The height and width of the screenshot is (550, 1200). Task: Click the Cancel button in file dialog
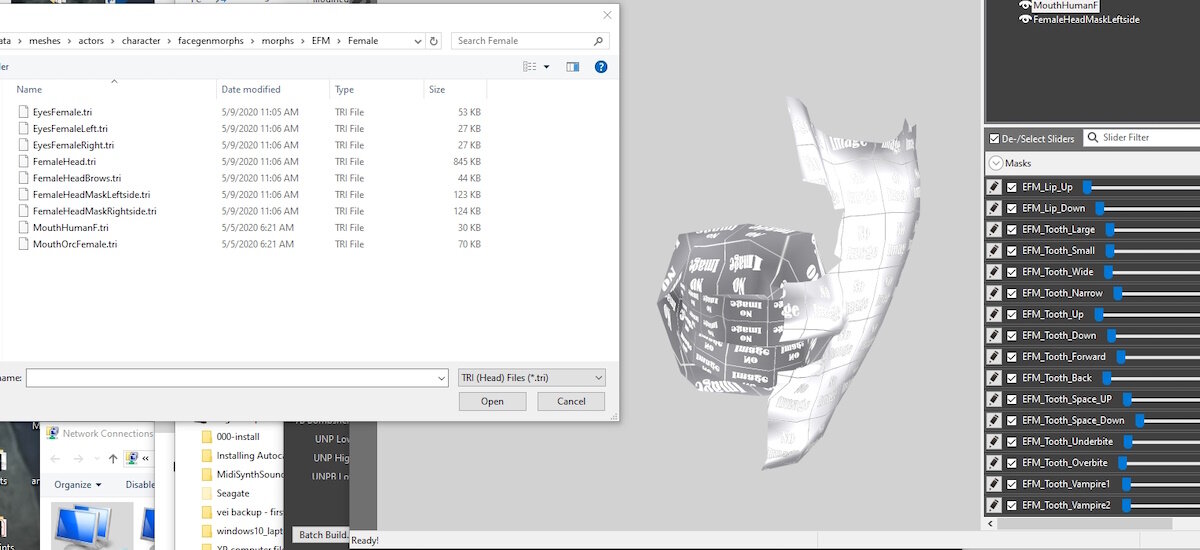pyautogui.click(x=571, y=401)
